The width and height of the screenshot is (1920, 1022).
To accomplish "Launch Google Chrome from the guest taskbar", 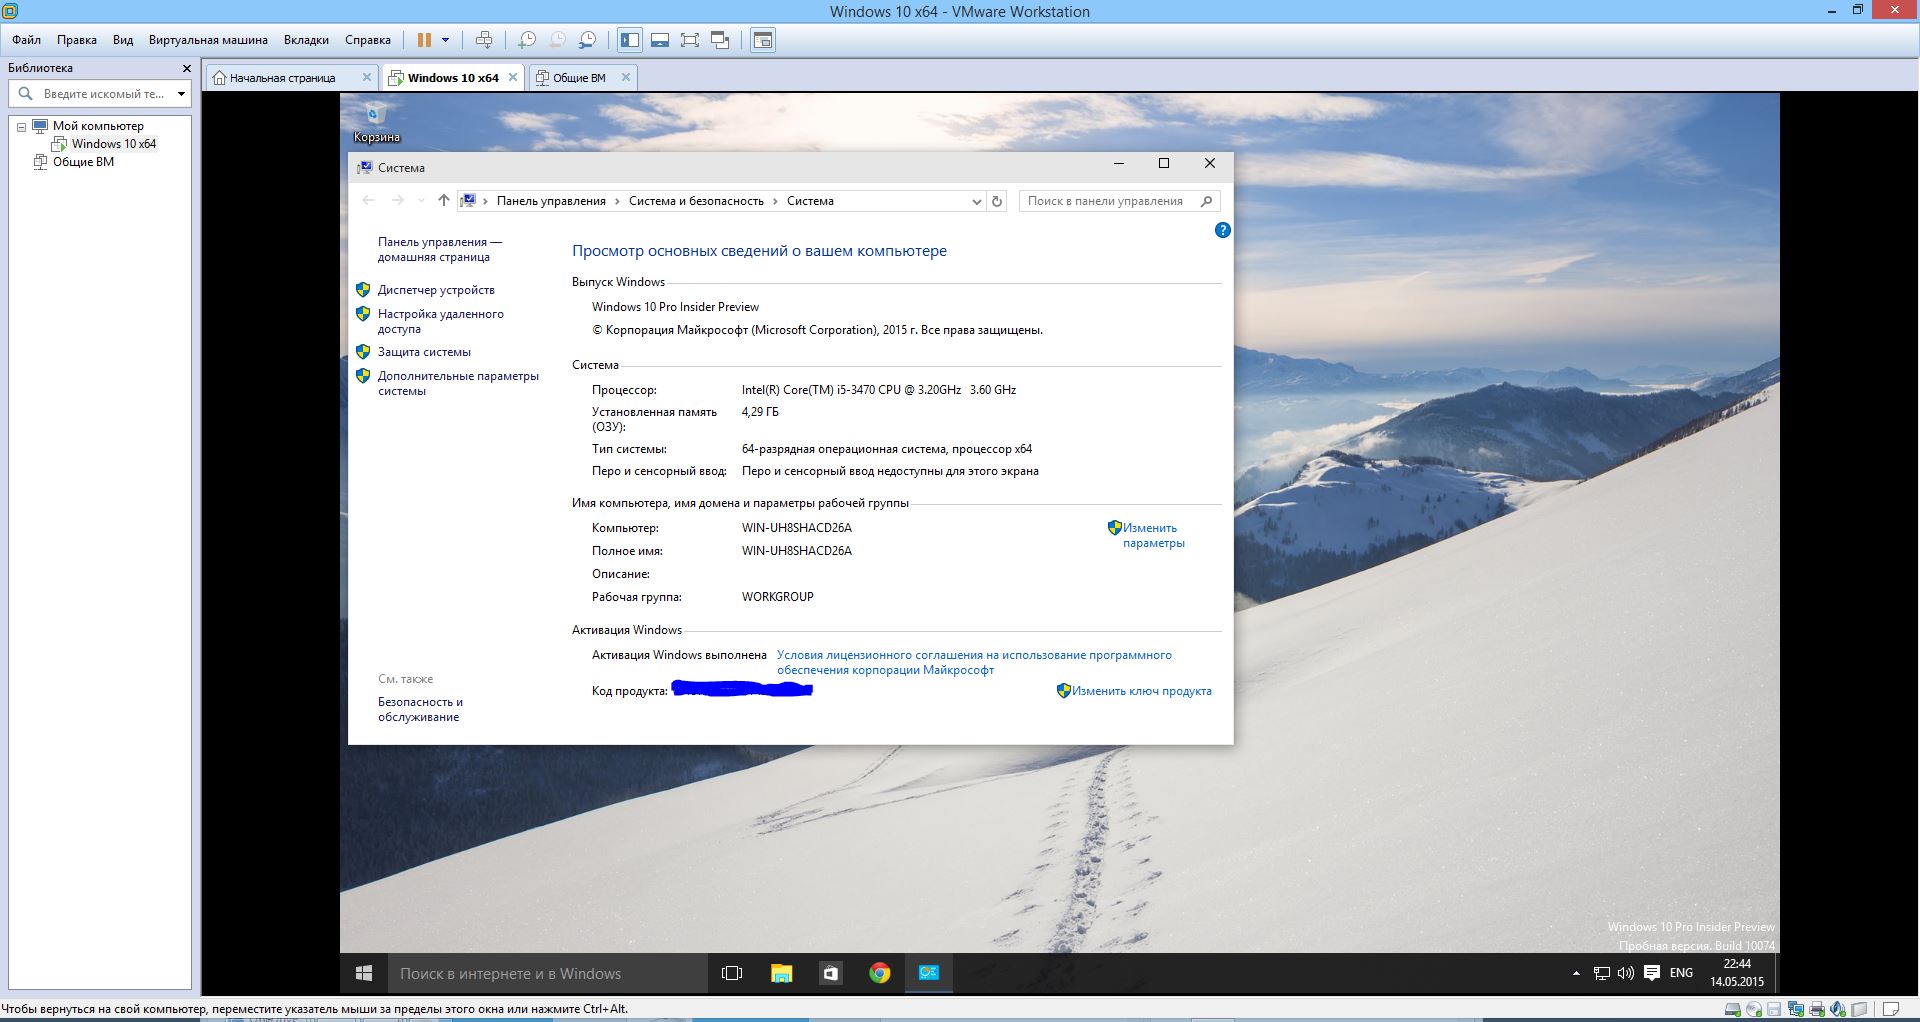I will pyautogui.click(x=879, y=973).
